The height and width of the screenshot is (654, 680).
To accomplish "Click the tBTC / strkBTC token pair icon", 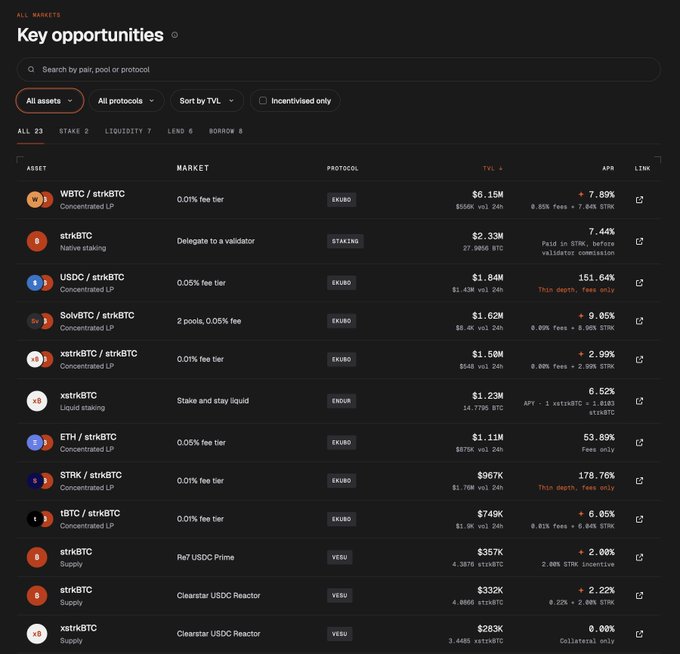I will point(40,519).
